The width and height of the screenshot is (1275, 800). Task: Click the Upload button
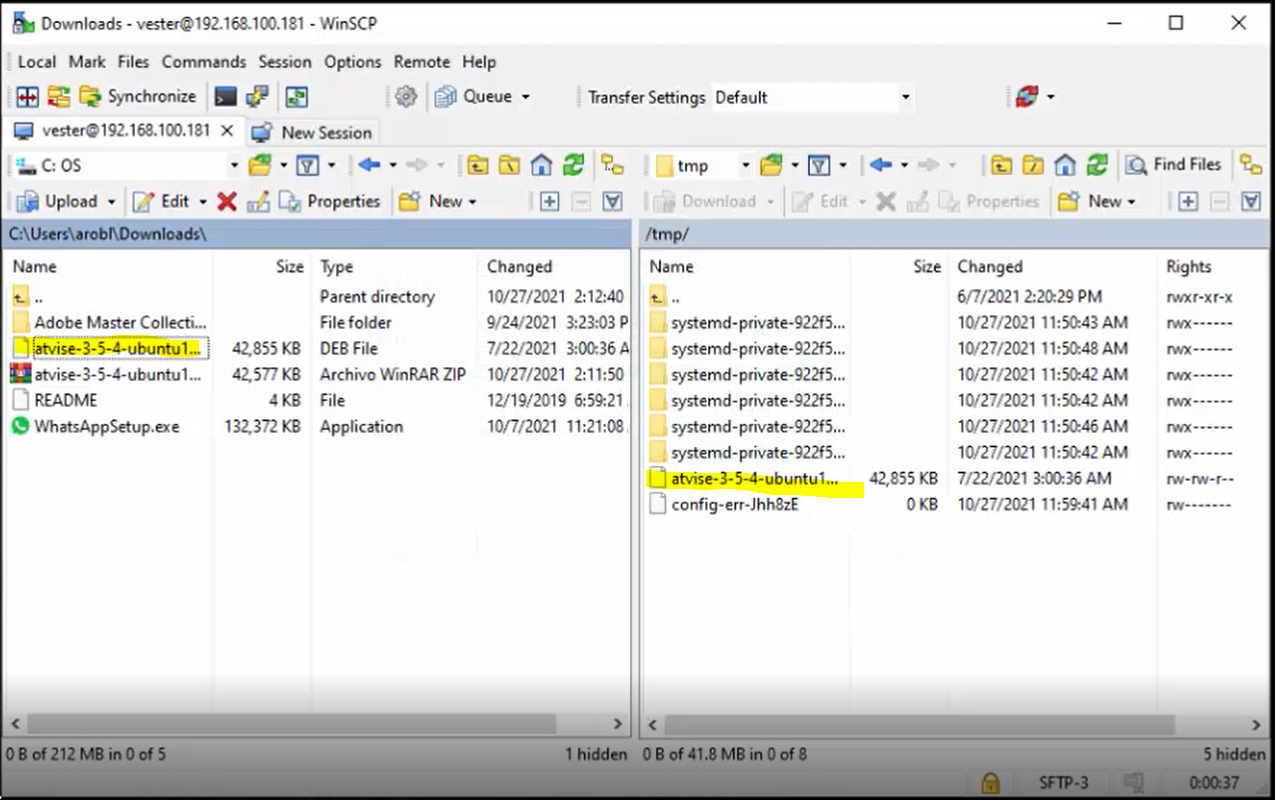pyautogui.click(x=58, y=201)
